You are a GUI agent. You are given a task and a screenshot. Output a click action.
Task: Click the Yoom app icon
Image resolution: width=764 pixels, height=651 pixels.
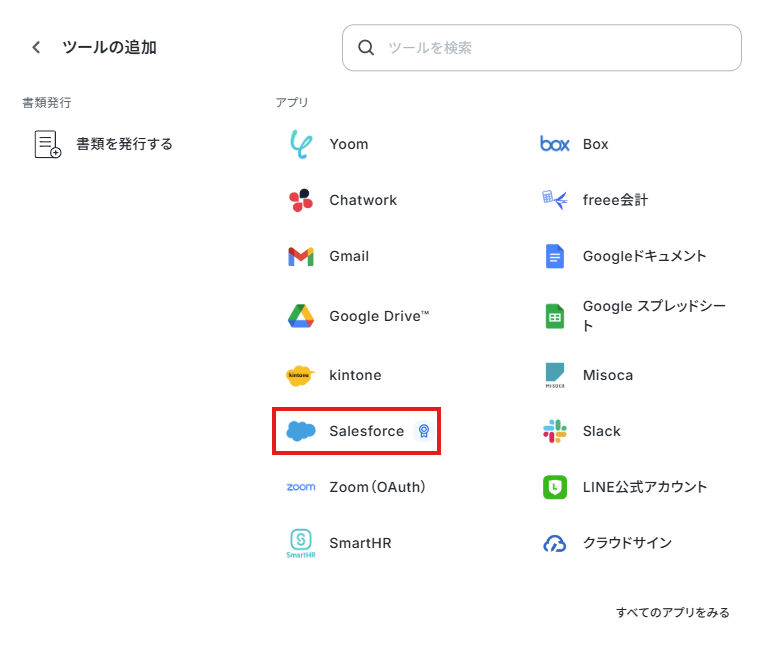coord(301,144)
